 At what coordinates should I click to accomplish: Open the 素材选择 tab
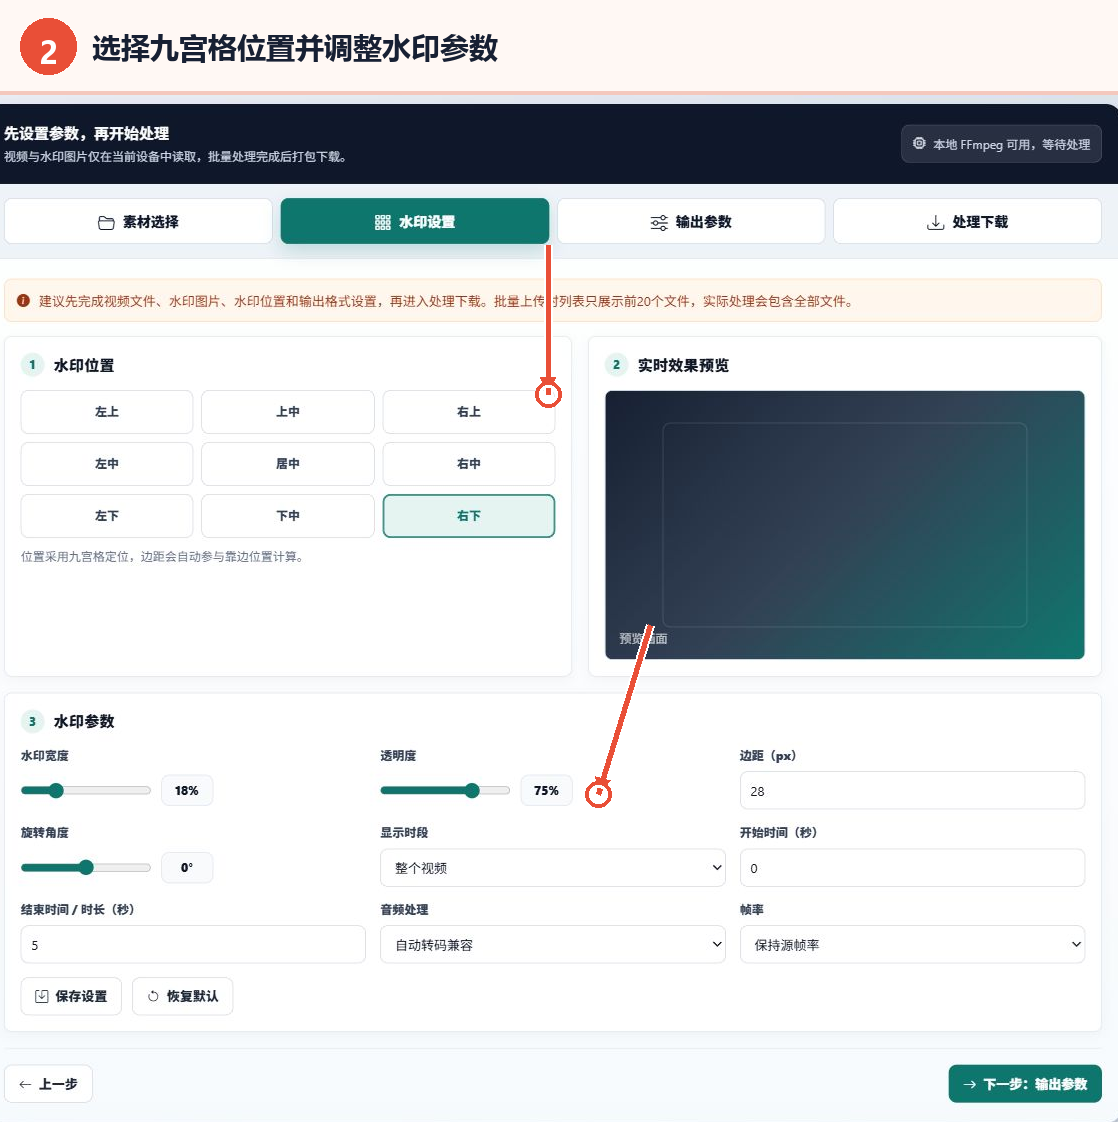coord(138,222)
